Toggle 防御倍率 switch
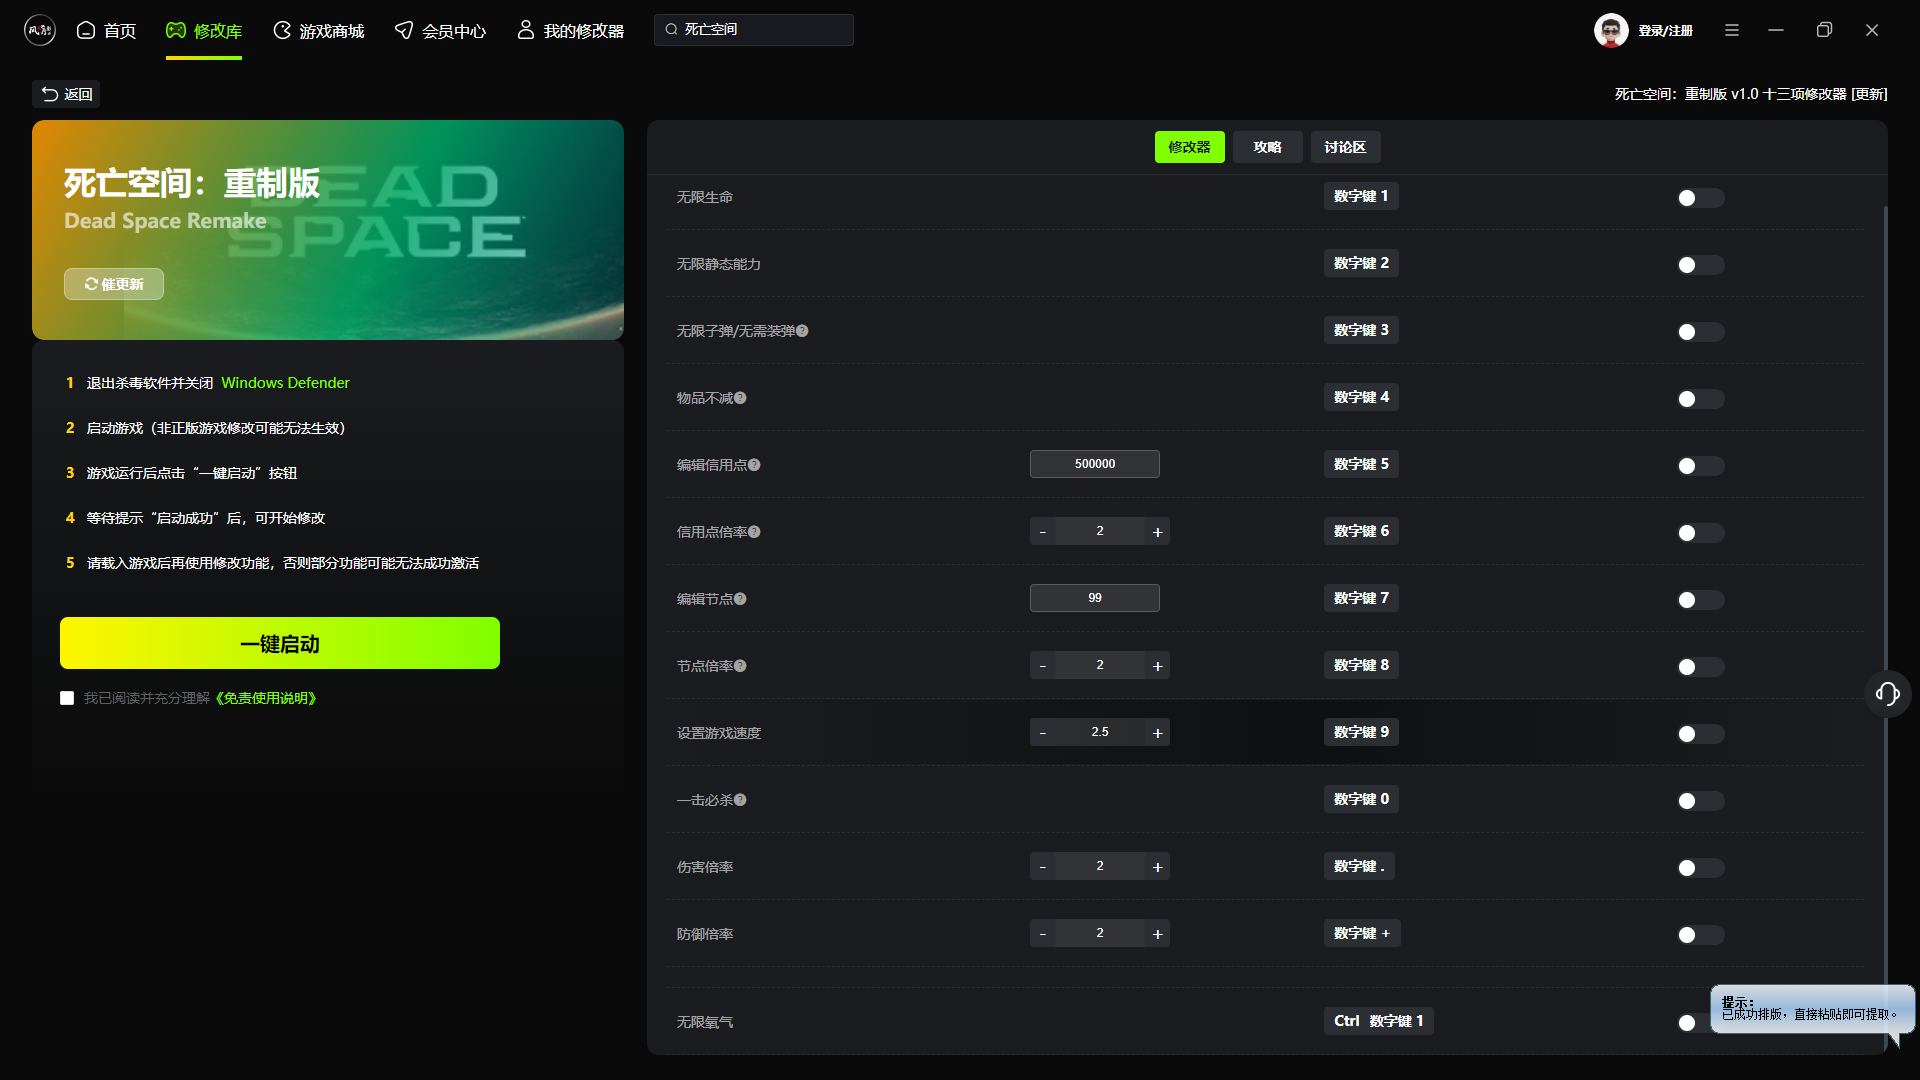Image resolution: width=1920 pixels, height=1080 pixels. click(1700, 935)
